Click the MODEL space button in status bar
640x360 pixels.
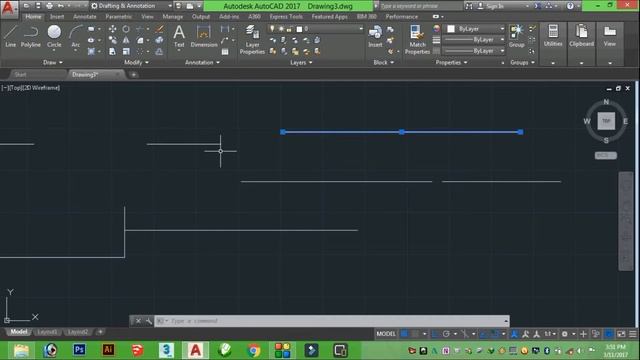point(386,334)
